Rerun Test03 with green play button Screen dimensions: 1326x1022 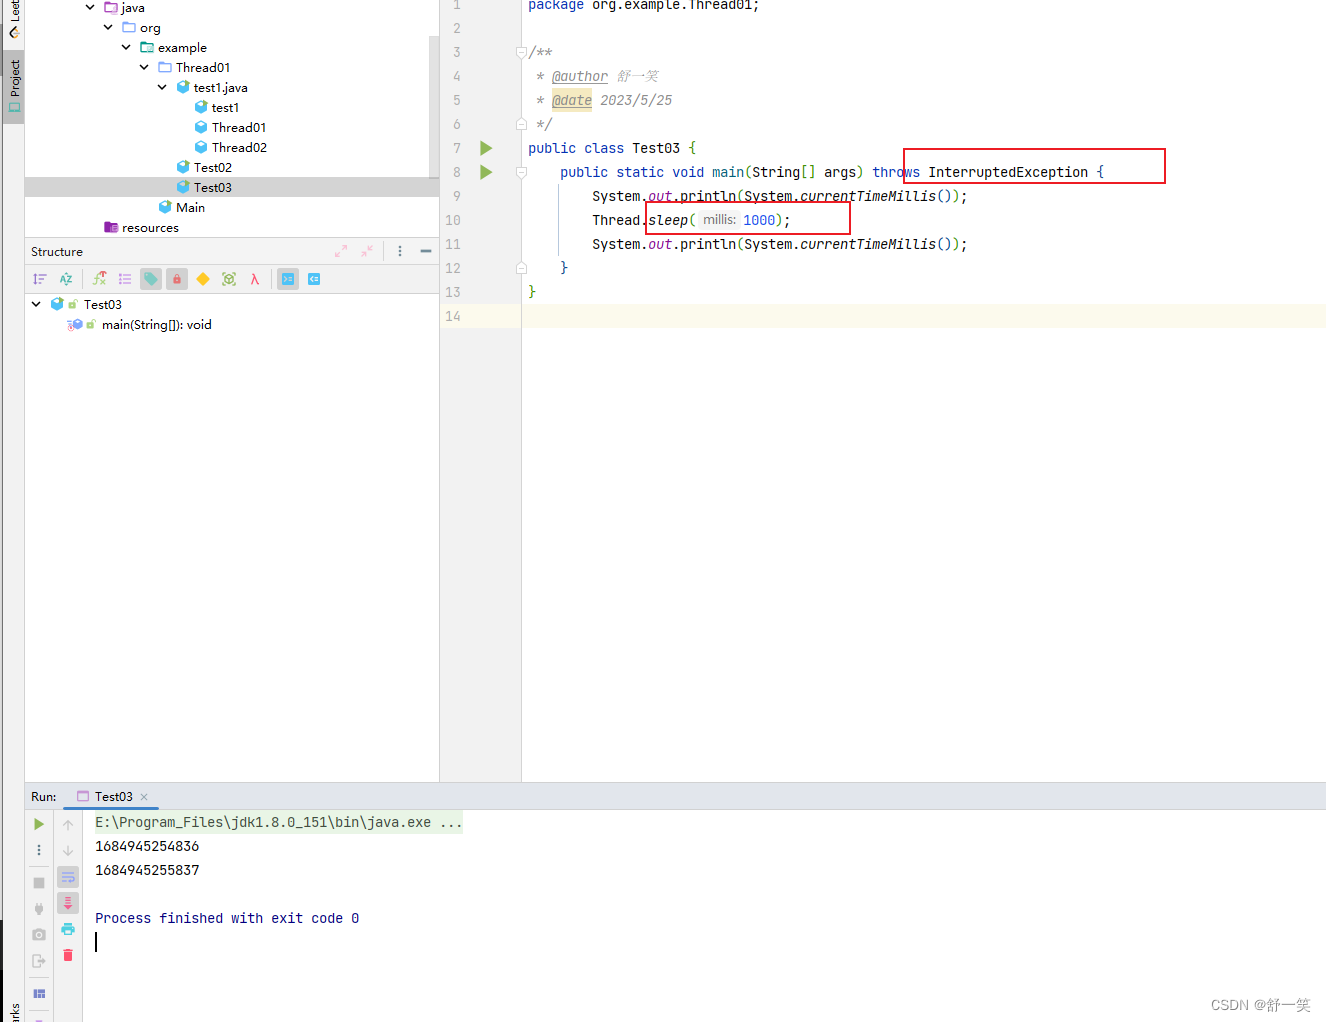39,824
